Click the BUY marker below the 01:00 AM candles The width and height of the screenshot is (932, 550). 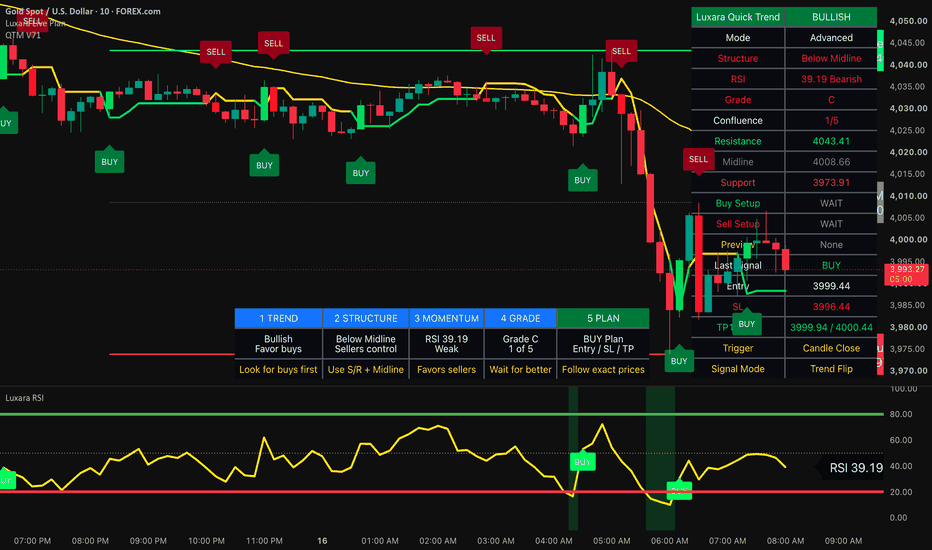point(361,172)
